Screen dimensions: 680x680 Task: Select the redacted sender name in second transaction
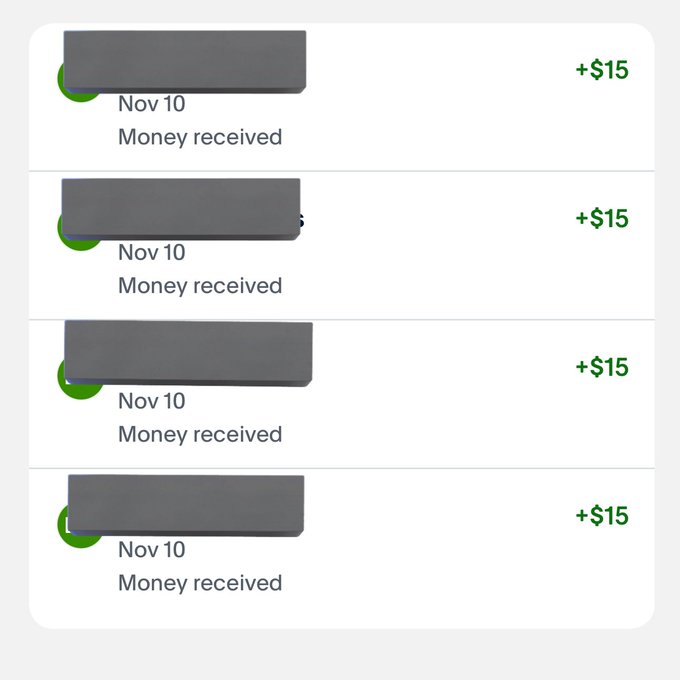pyautogui.click(x=181, y=209)
